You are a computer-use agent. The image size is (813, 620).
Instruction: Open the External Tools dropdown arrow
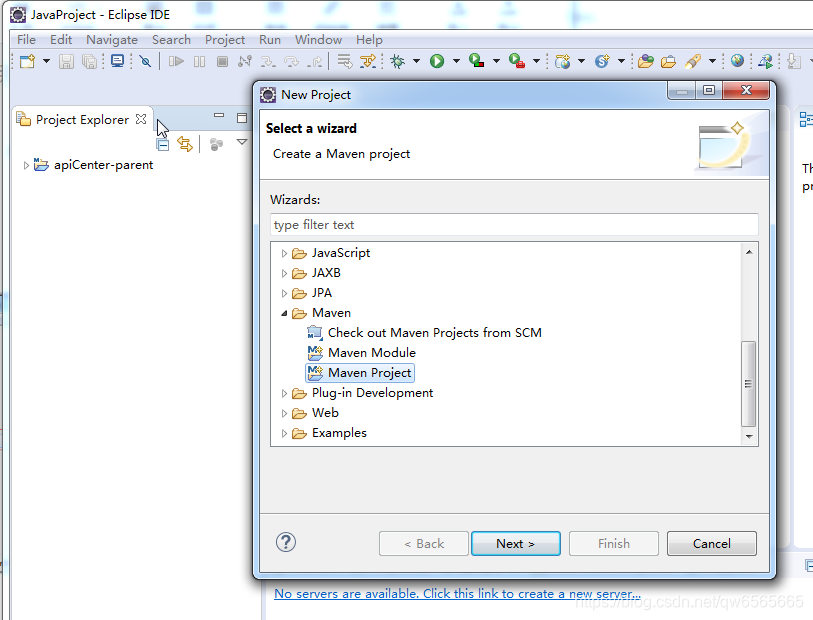(537, 61)
